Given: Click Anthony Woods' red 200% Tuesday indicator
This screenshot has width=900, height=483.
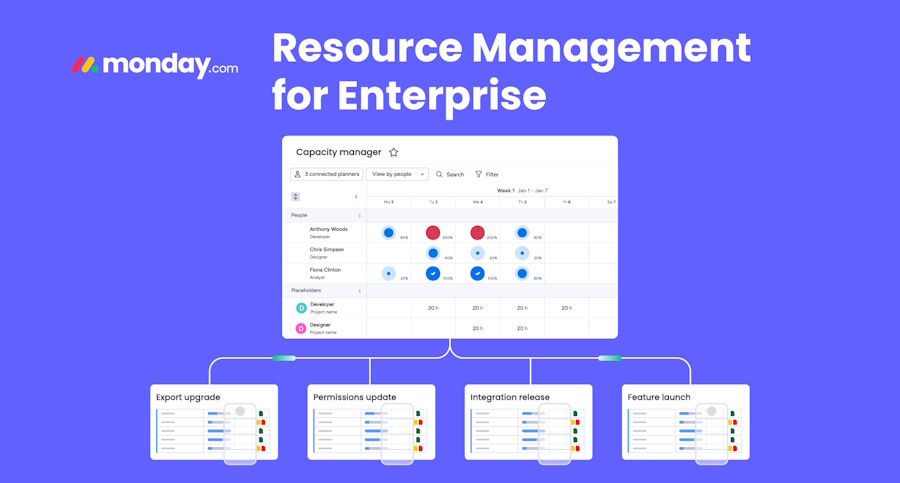Looking at the screenshot, I should click(x=432, y=233).
